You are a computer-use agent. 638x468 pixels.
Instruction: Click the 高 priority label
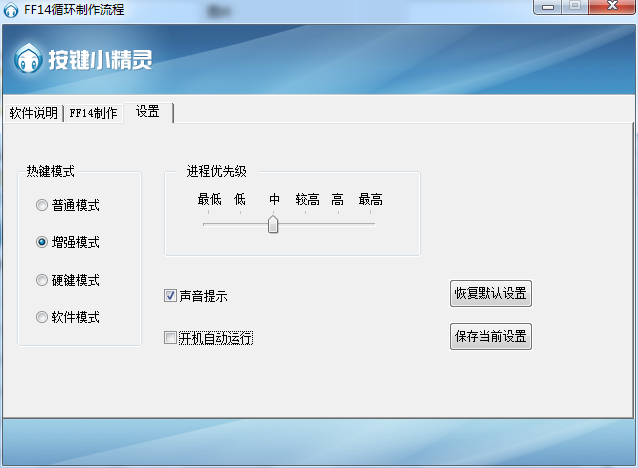point(337,199)
